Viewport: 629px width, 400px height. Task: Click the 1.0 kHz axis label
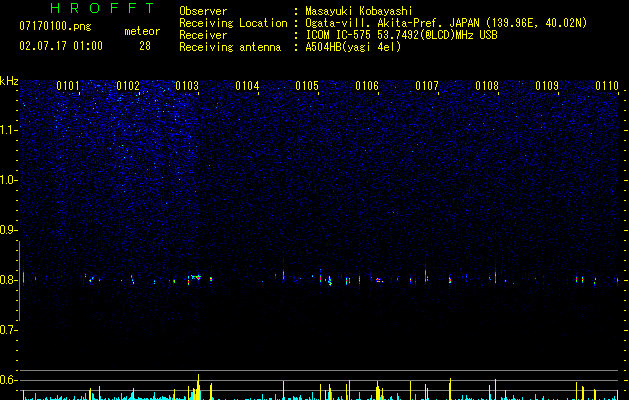8,180
